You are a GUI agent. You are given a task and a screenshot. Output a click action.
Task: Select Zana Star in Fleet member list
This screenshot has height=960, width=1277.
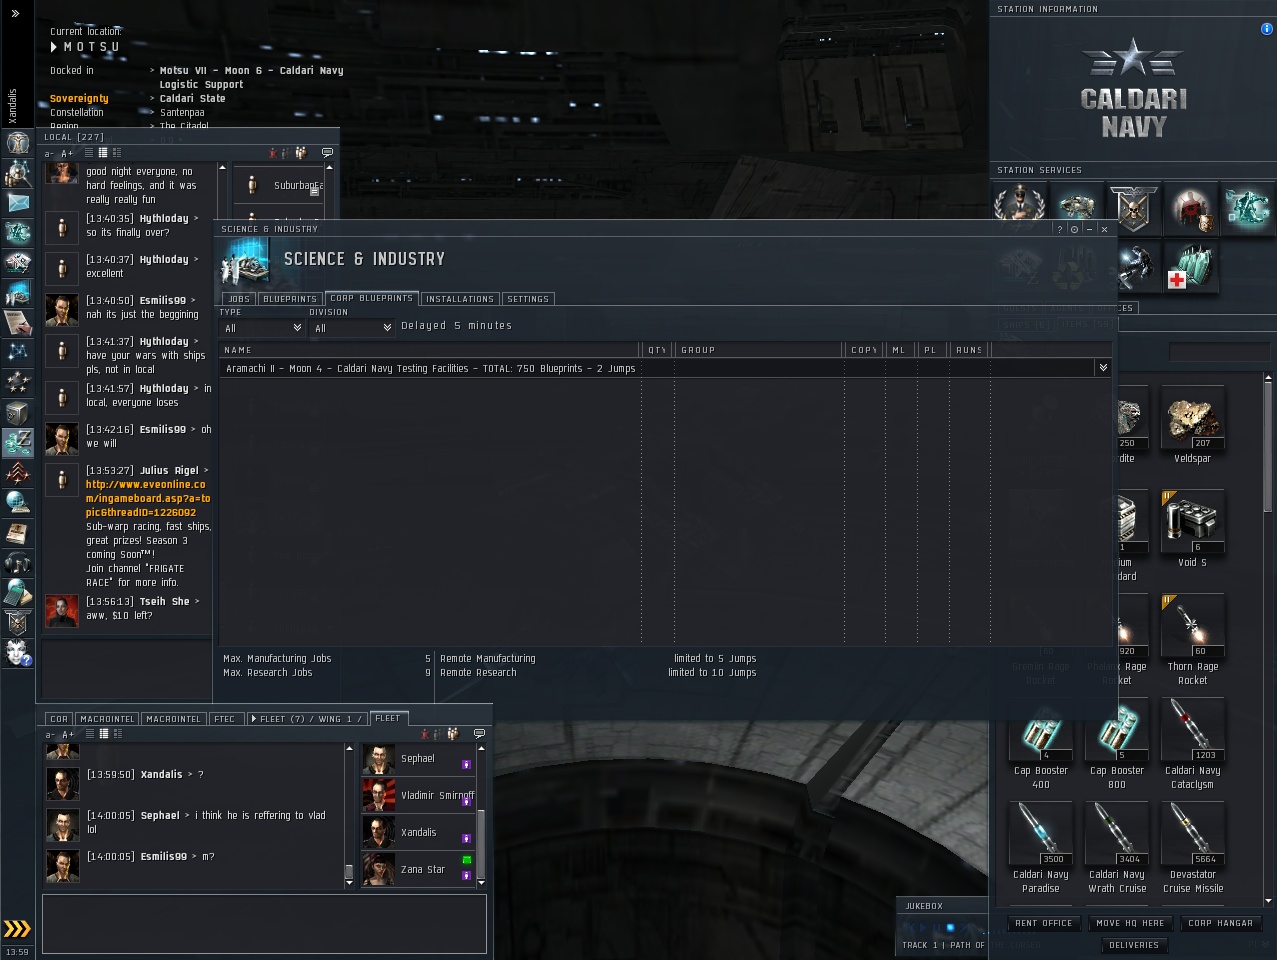coord(417,869)
